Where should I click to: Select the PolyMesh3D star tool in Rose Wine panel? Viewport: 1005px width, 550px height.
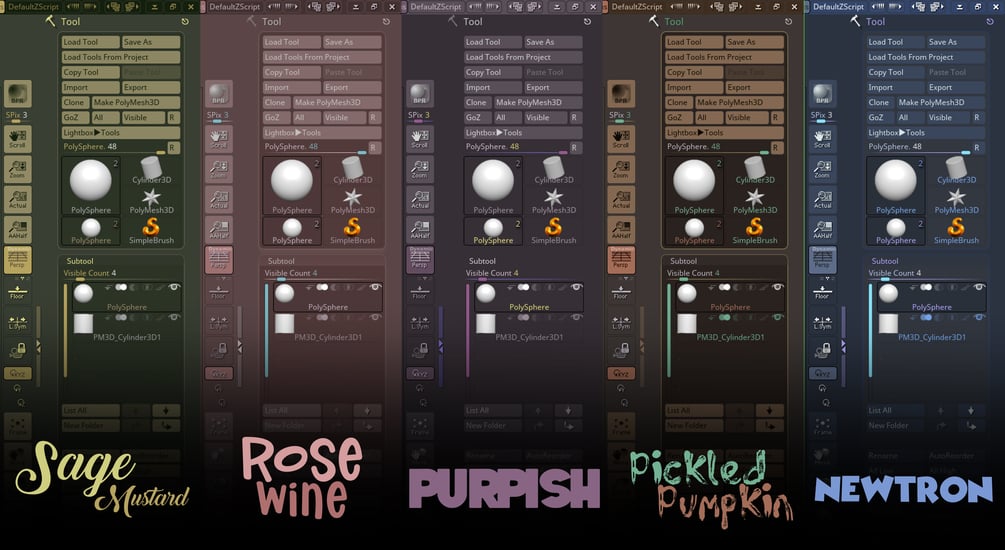(x=353, y=201)
